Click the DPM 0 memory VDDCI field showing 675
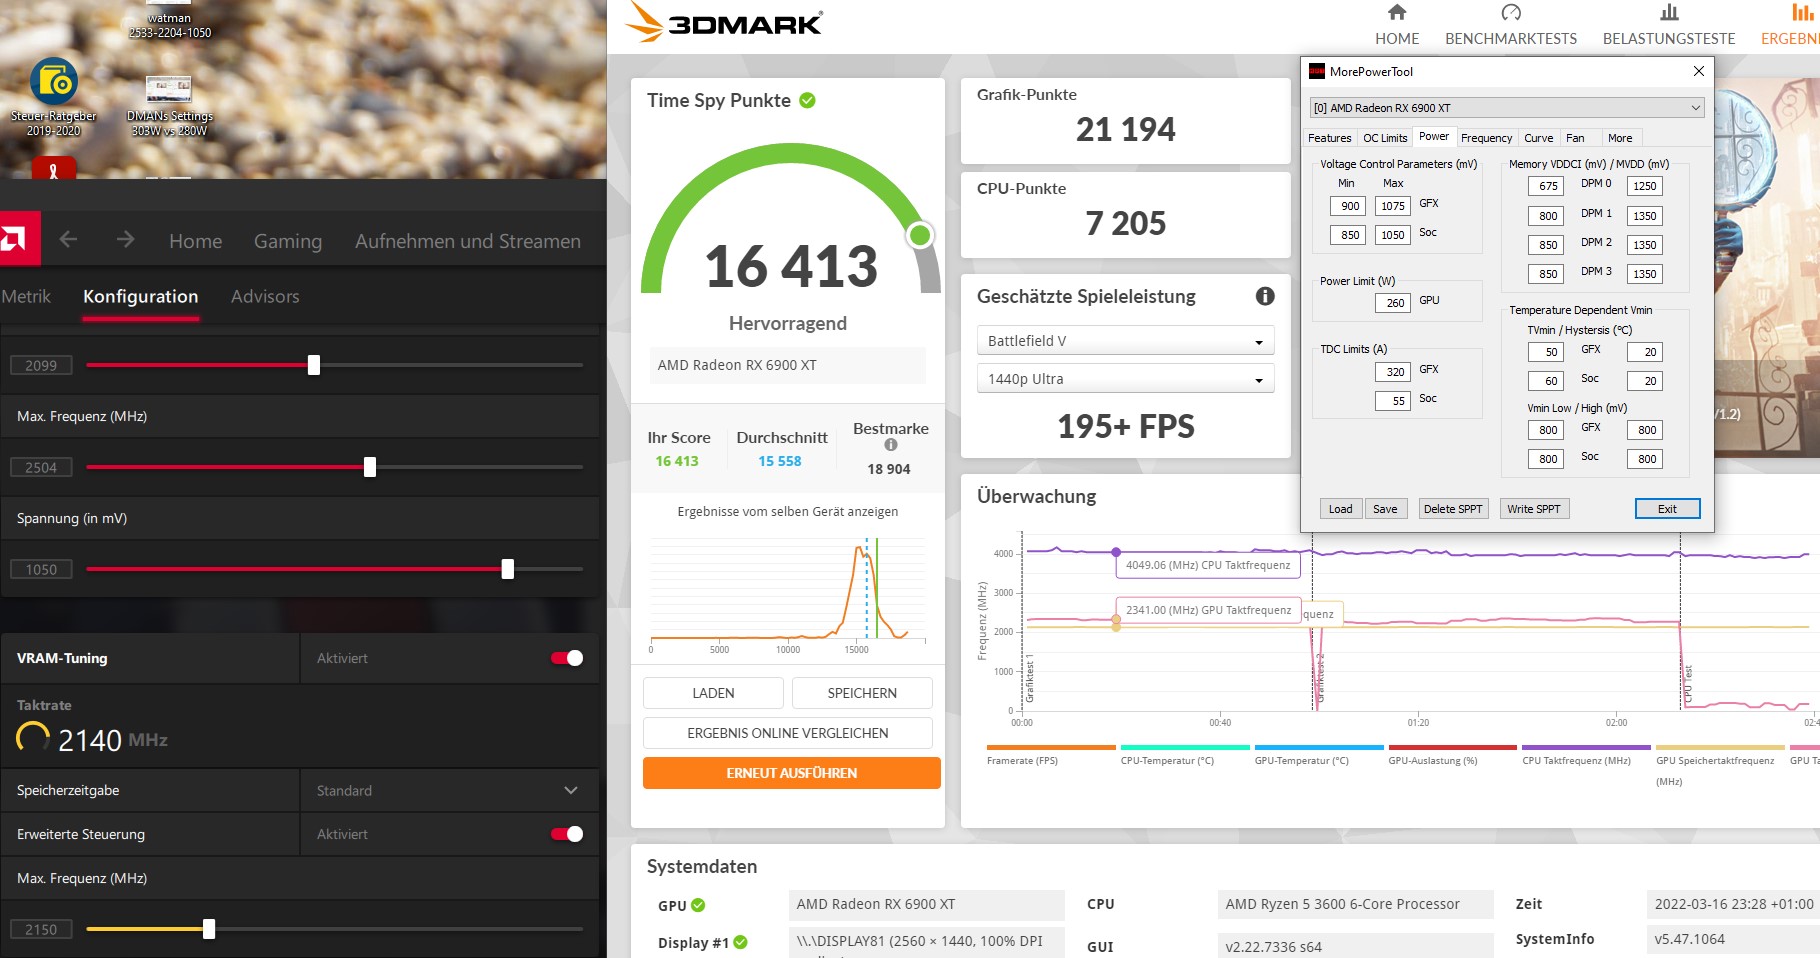Screen dimensions: 1820x958 click(x=1548, y=186)
